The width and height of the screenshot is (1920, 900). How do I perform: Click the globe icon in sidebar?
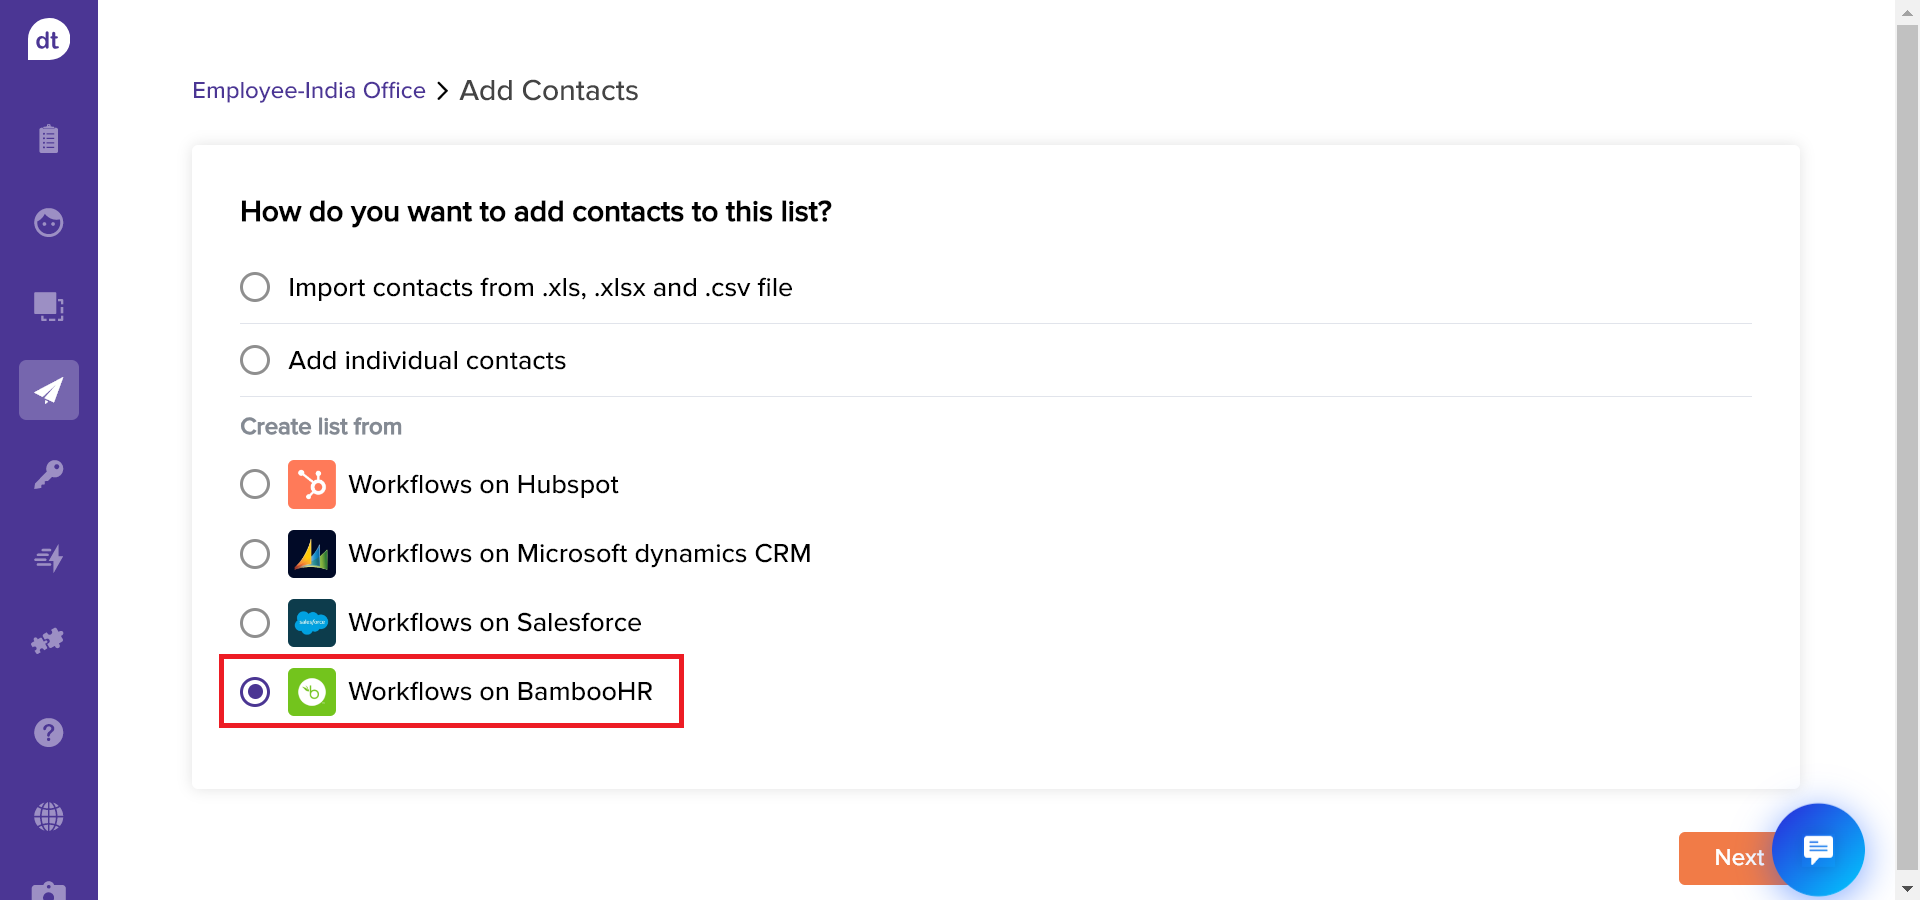(x=48, y=817)
